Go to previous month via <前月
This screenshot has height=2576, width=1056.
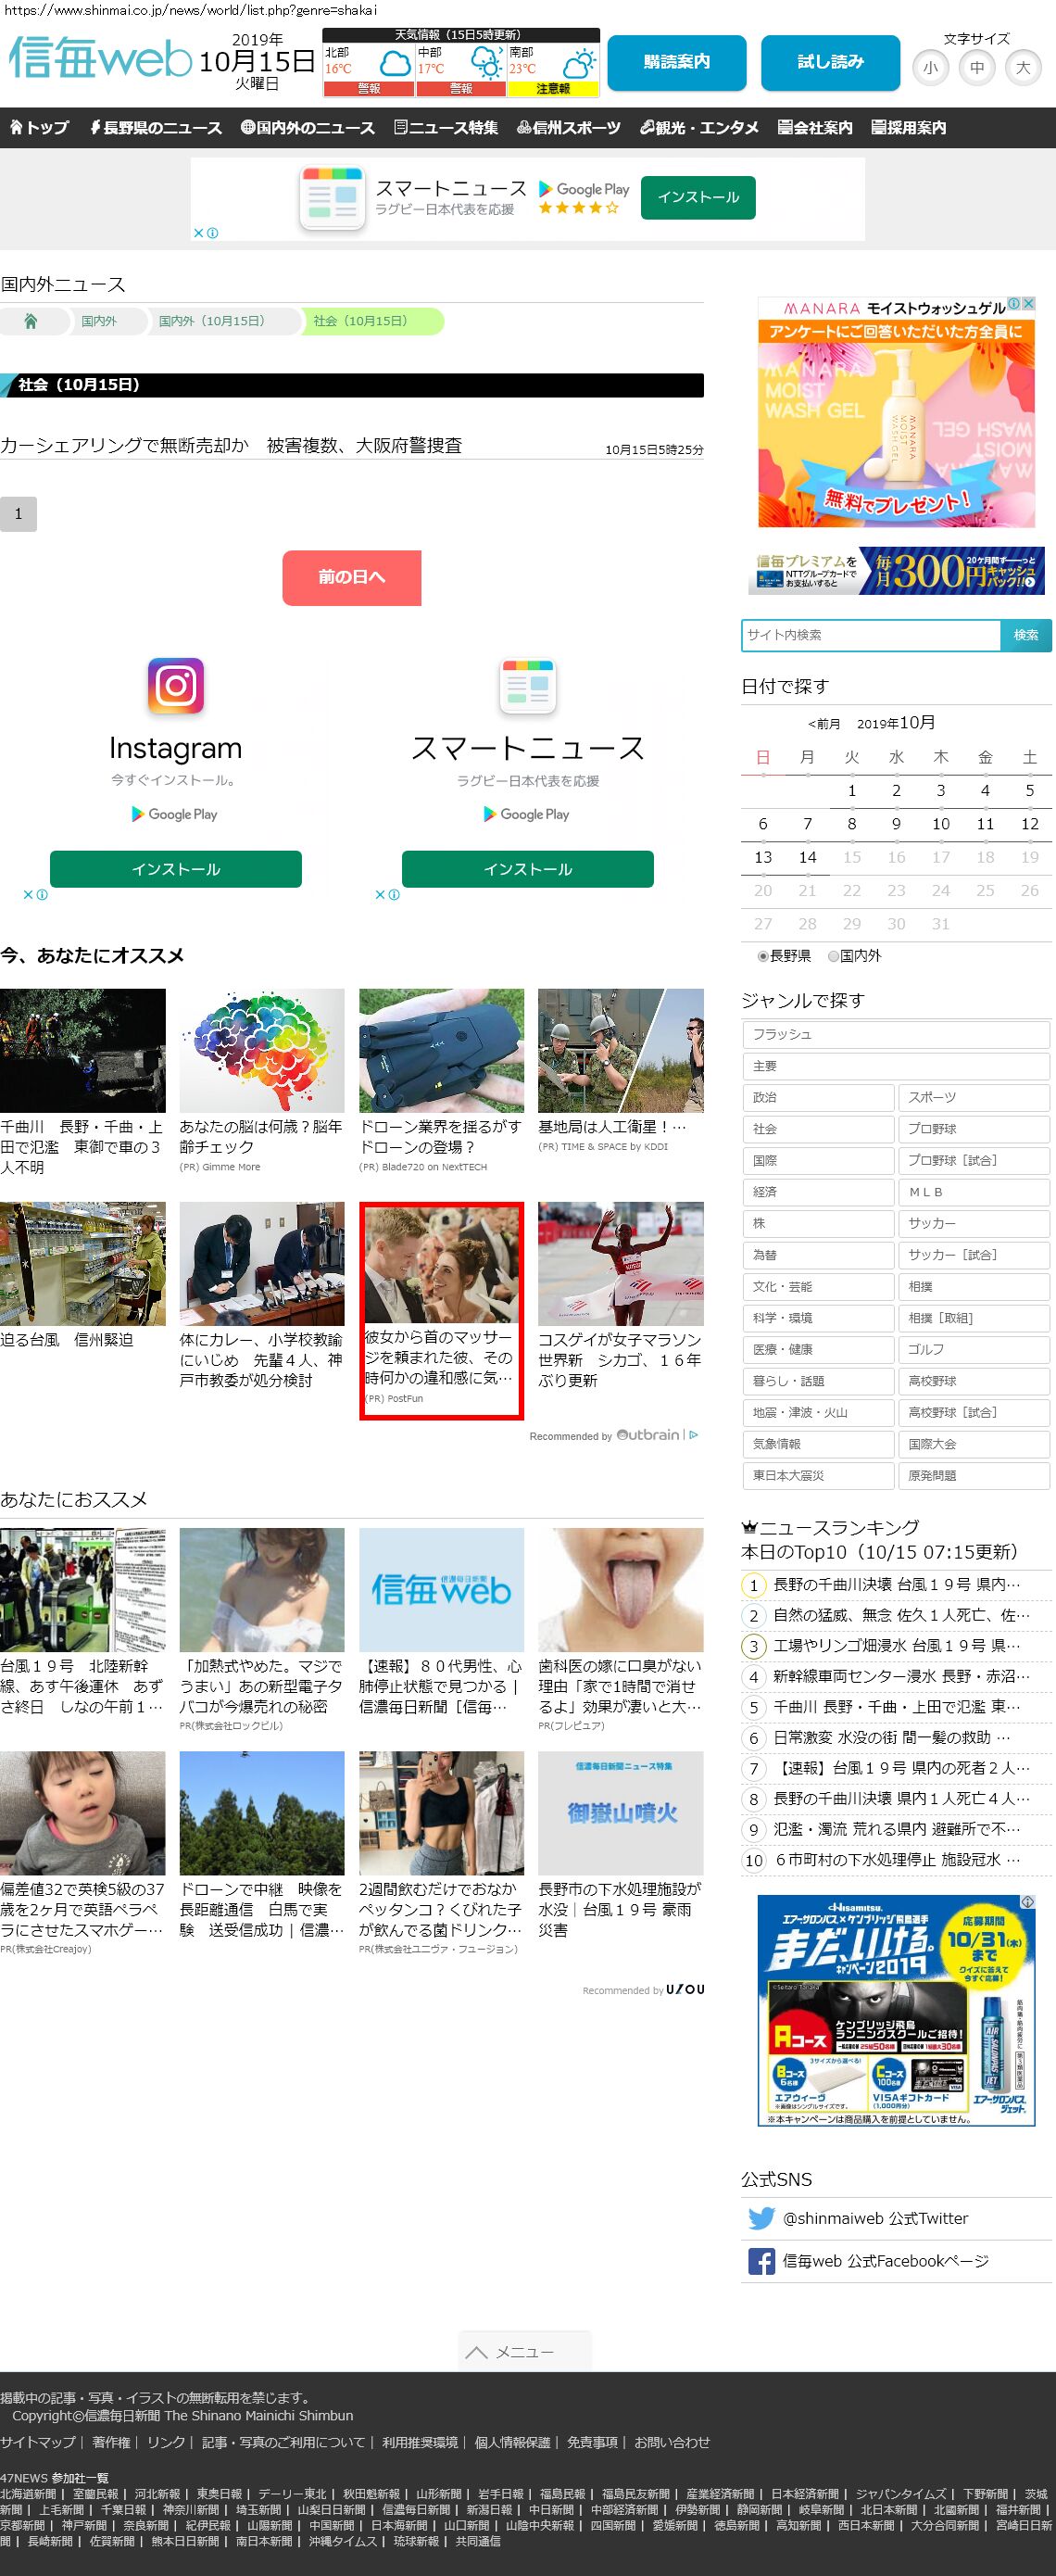(824, 724)
